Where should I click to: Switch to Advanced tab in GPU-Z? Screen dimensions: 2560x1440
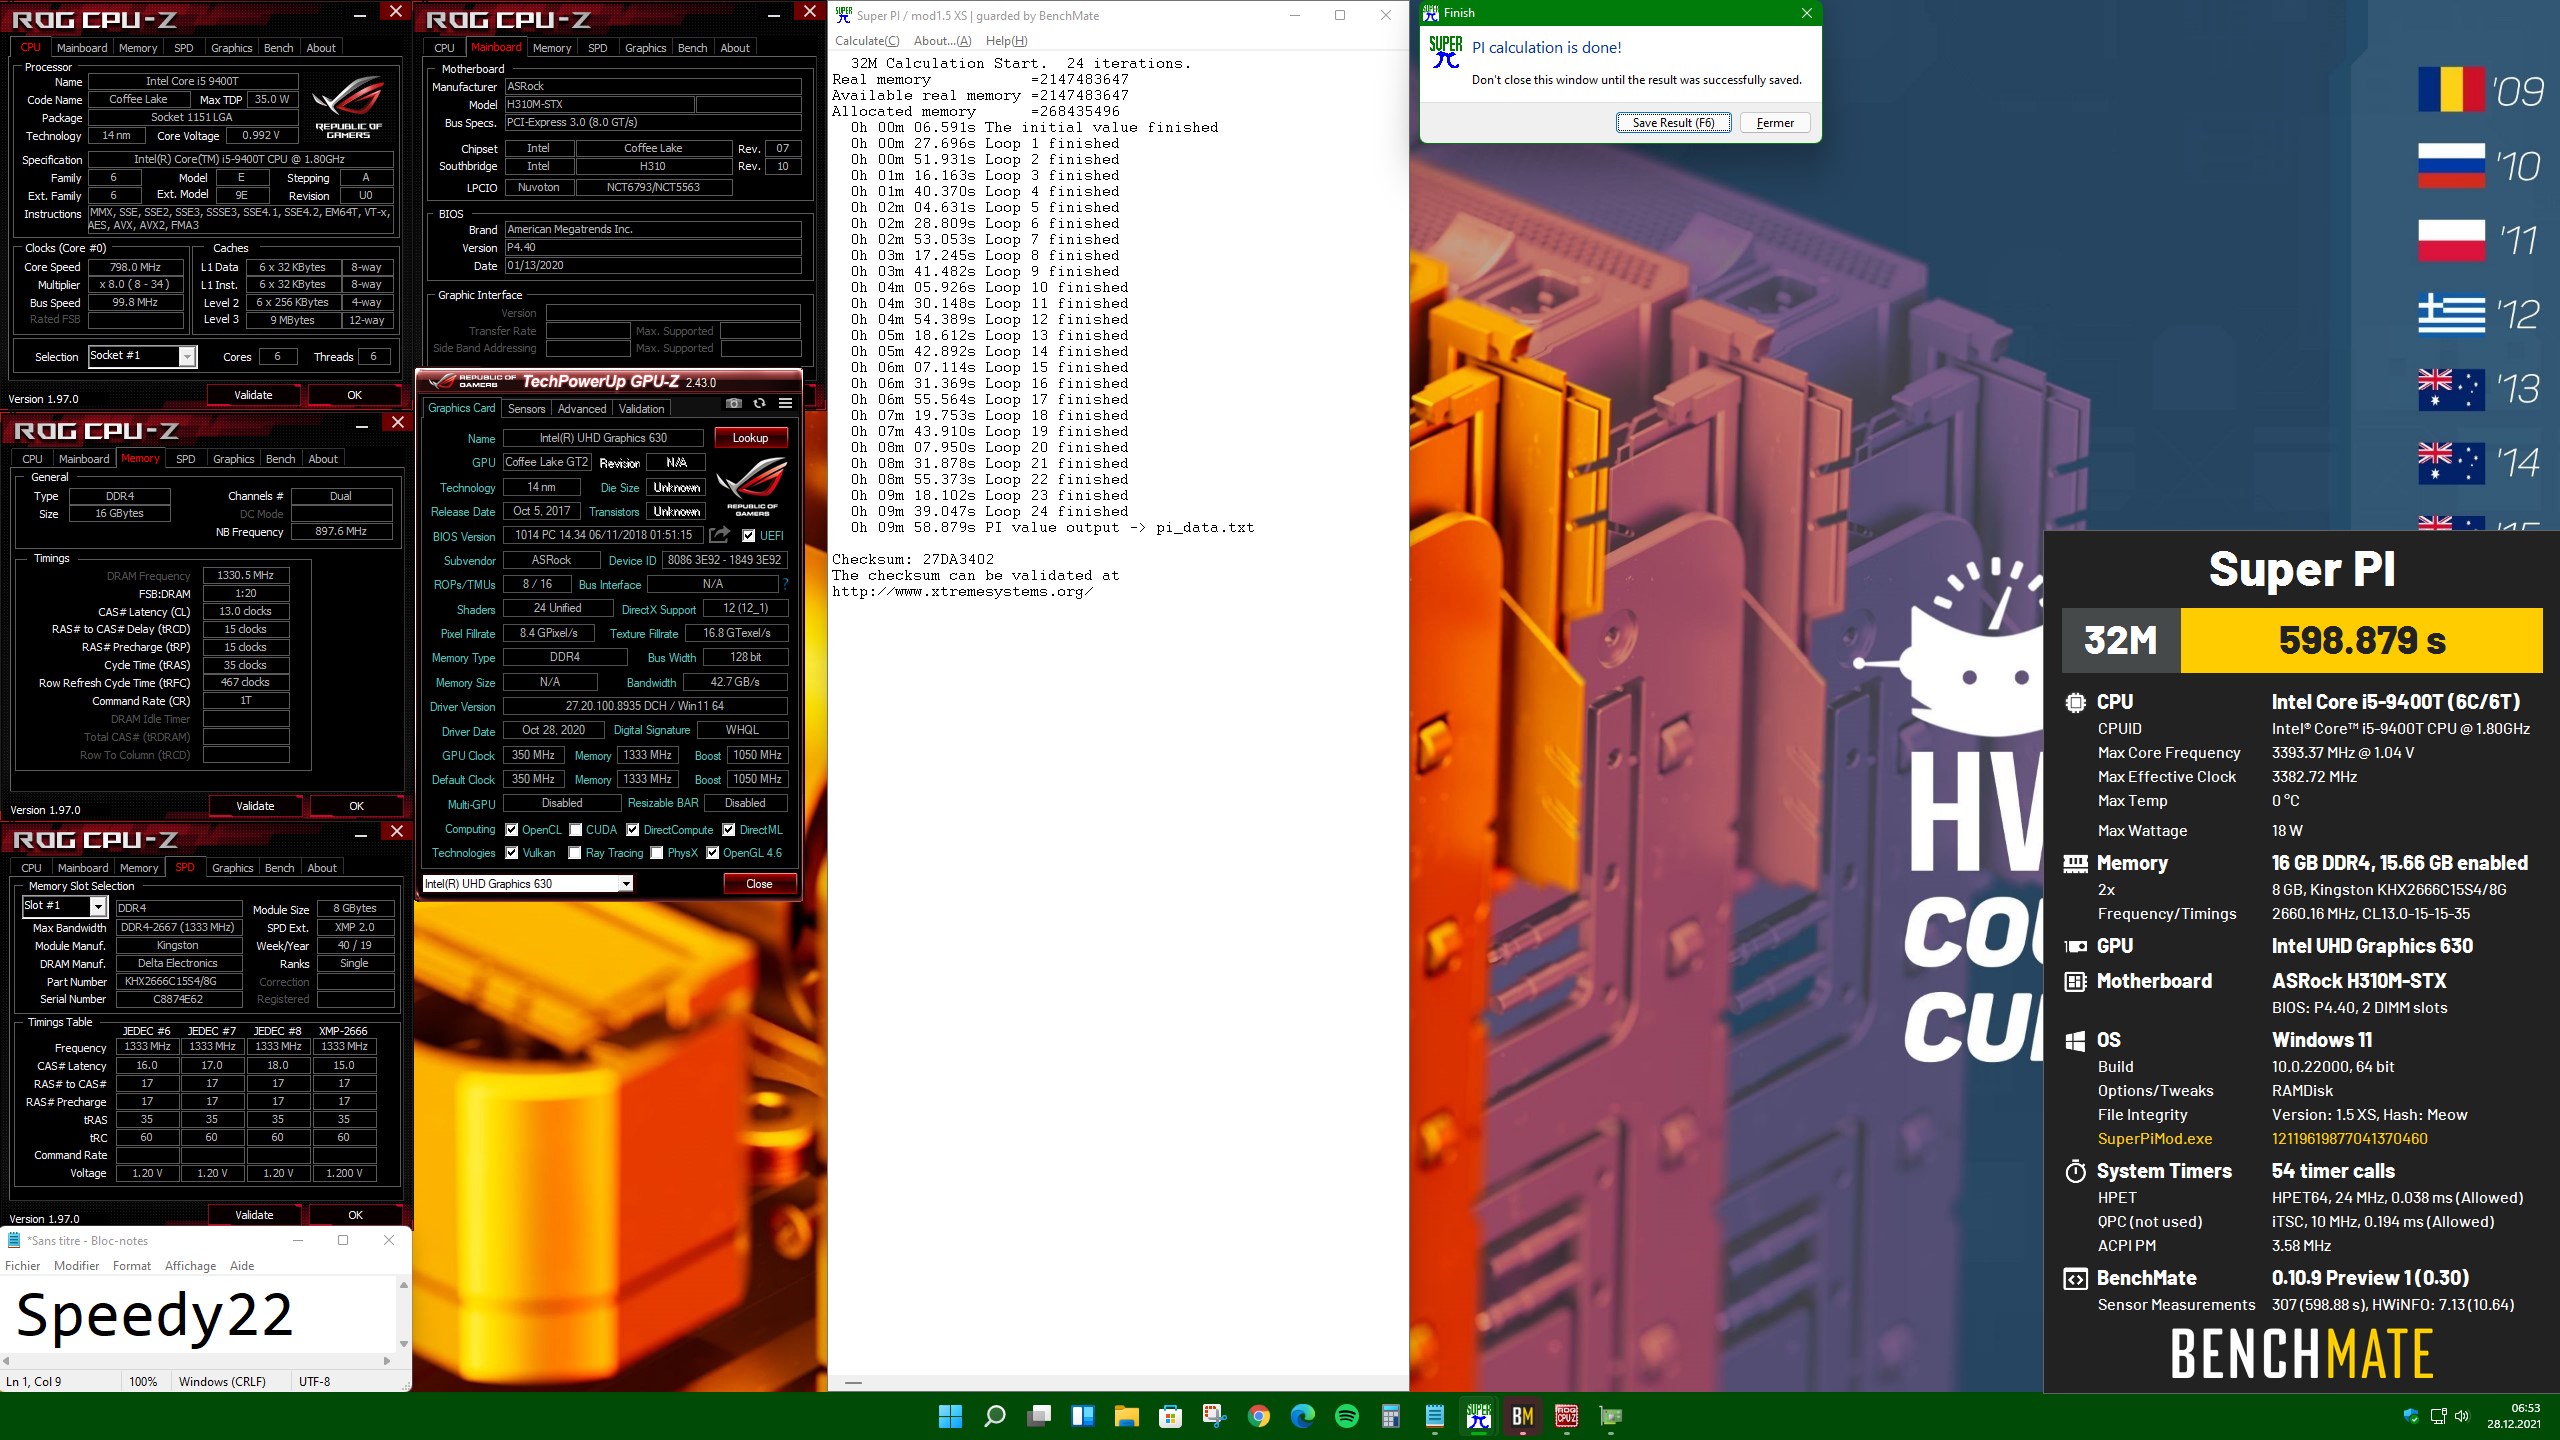click(582, 408)
